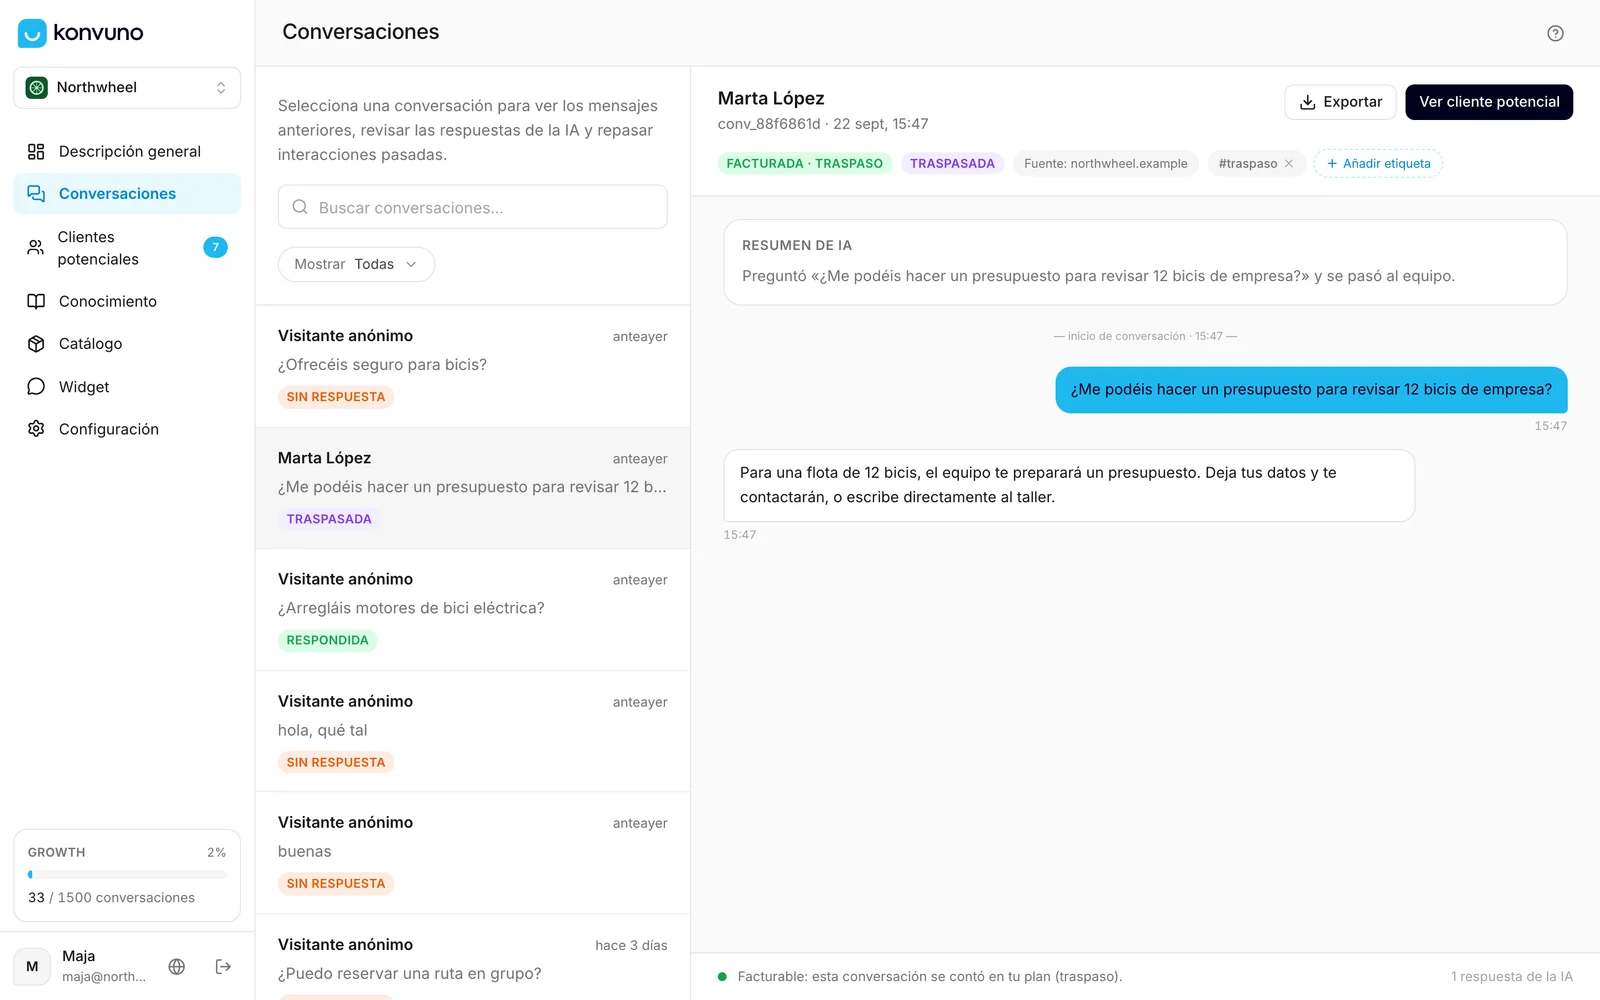This screenshot has height=1000, width=1600.
Task: Click the Northwheel workspace avatar icon
Action: point(37,88)
